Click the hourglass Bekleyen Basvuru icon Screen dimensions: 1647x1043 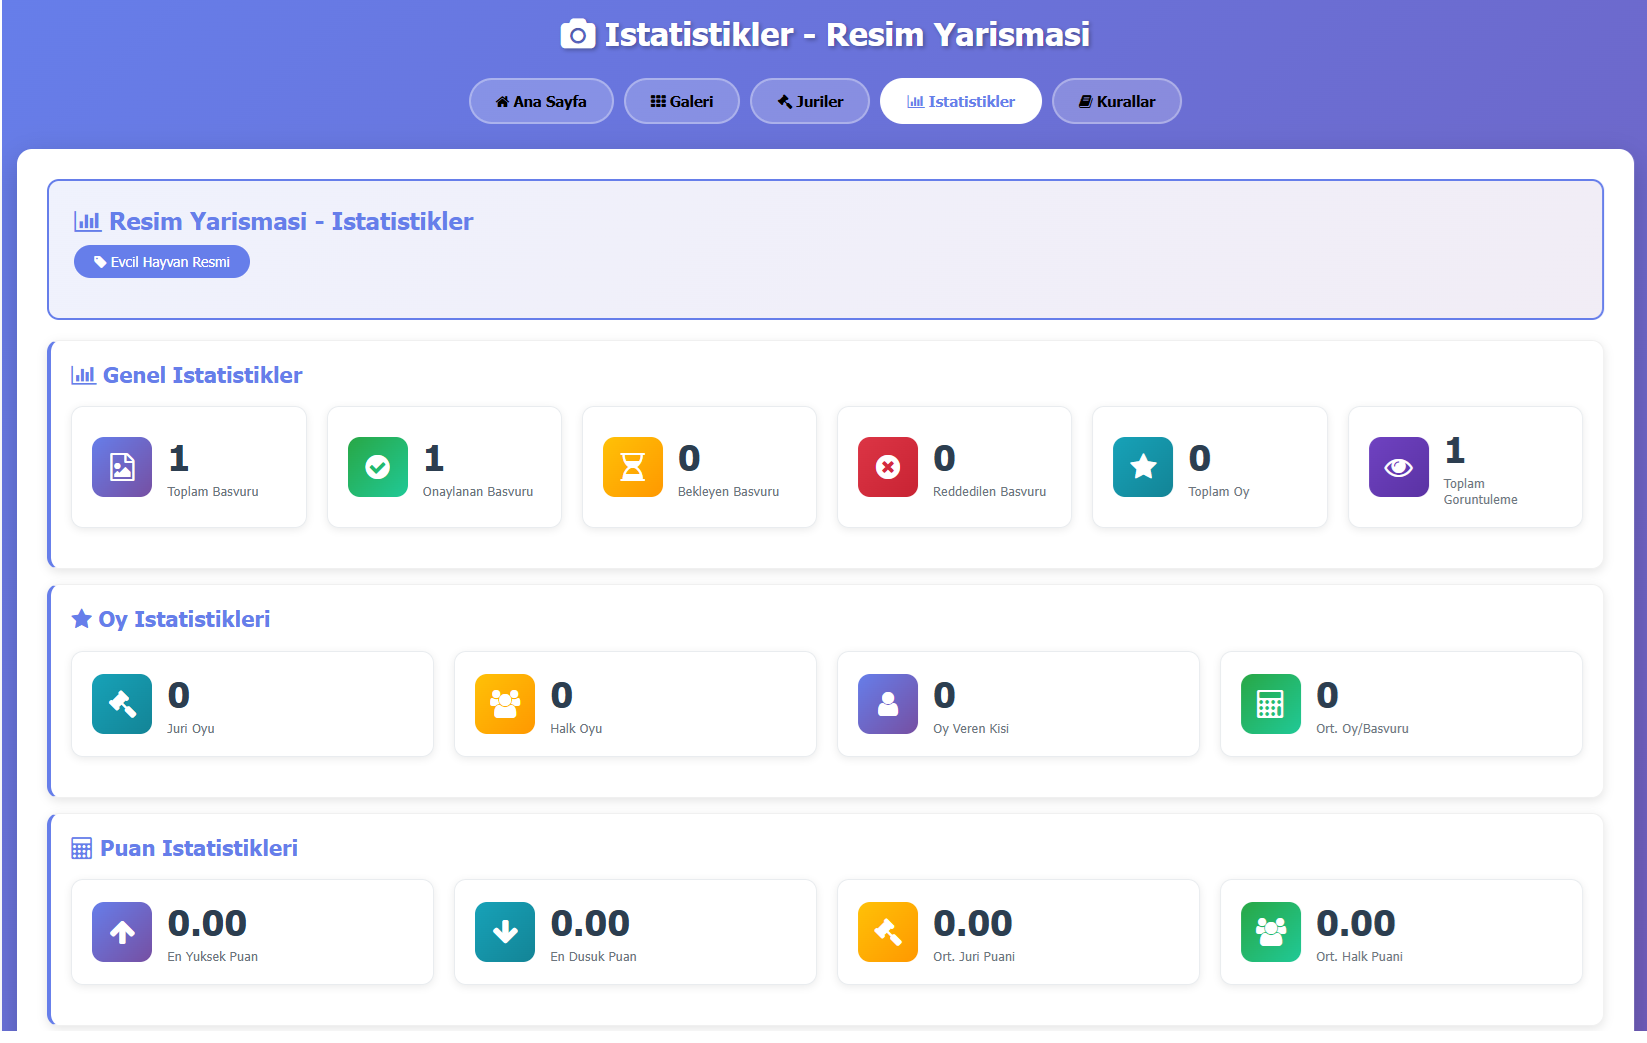tap(633, 467)
